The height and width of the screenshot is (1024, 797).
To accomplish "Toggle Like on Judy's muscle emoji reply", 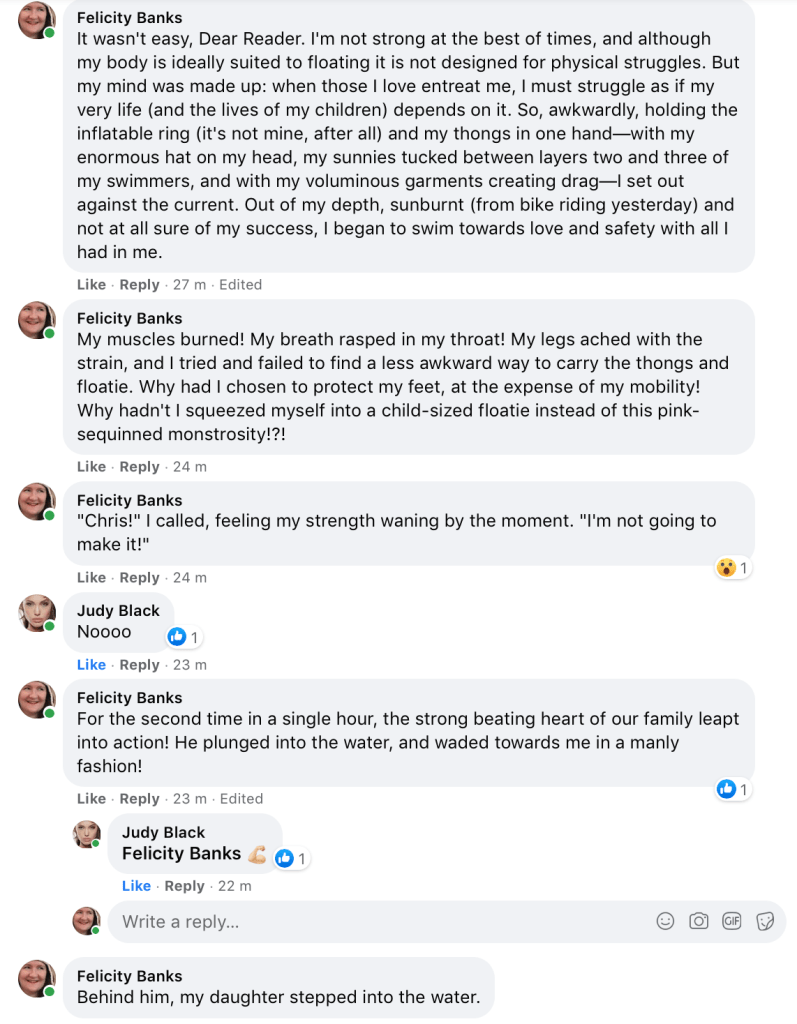I will coord(136,886).
